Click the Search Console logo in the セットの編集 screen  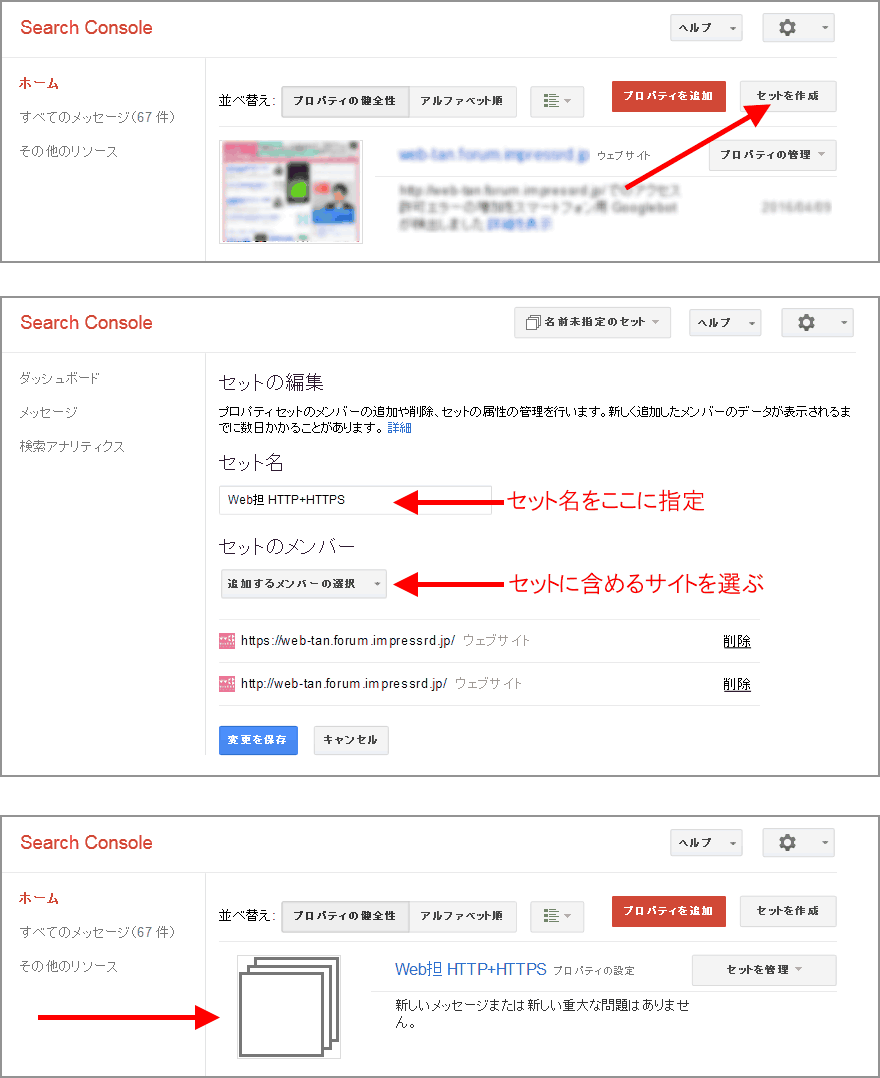pyautogui.click(x=87, y=322)
